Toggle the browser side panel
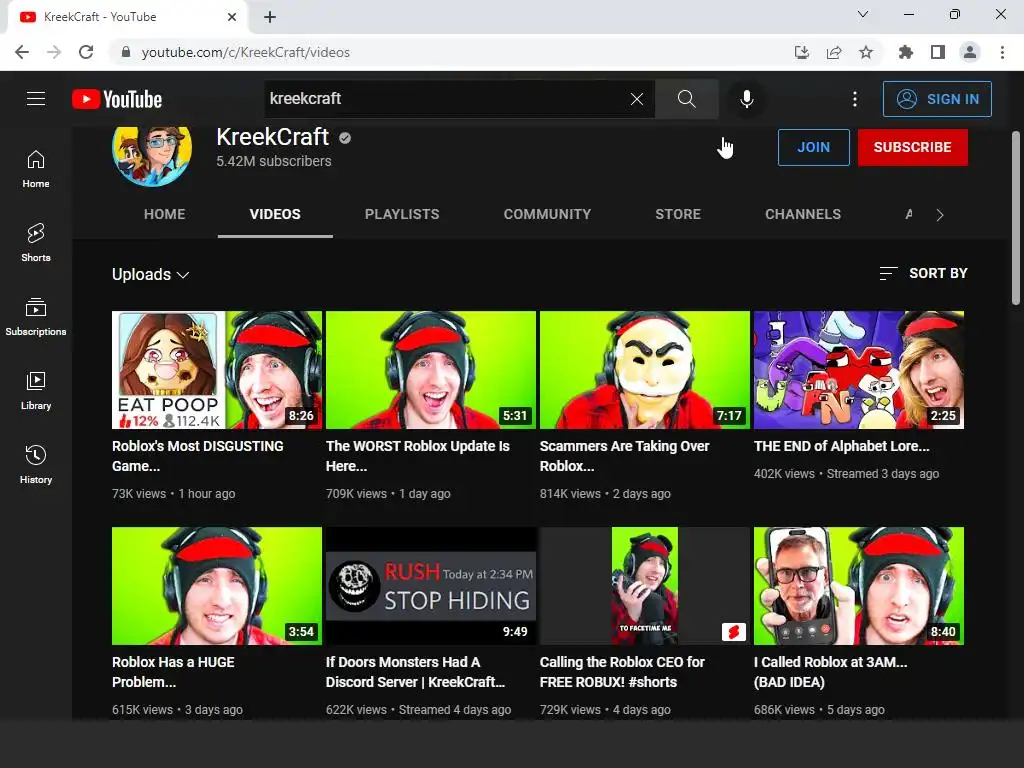 (x=938, y=52)
